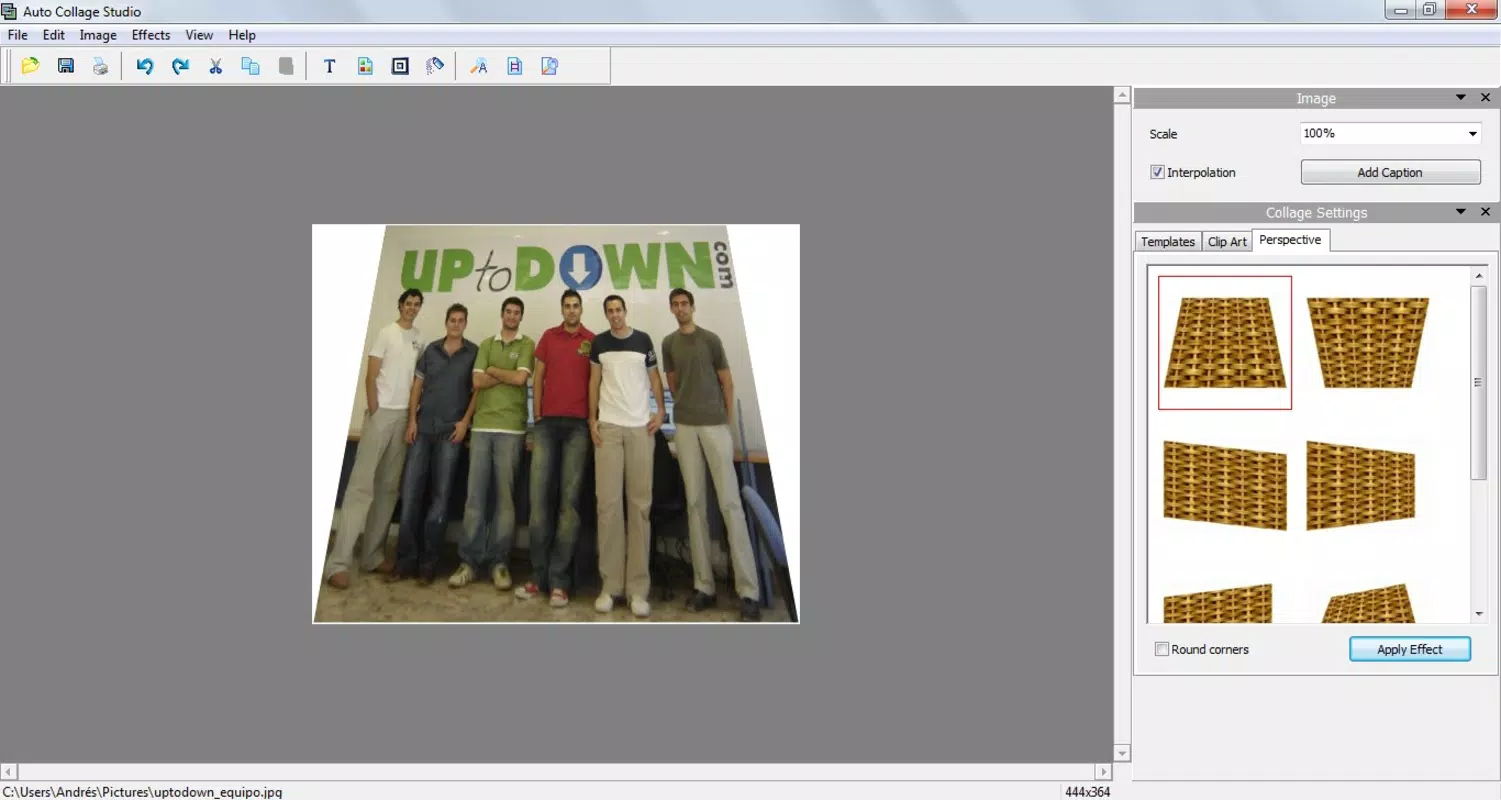Open the Help menu
Screen dimensions: 1501x800
242,35
